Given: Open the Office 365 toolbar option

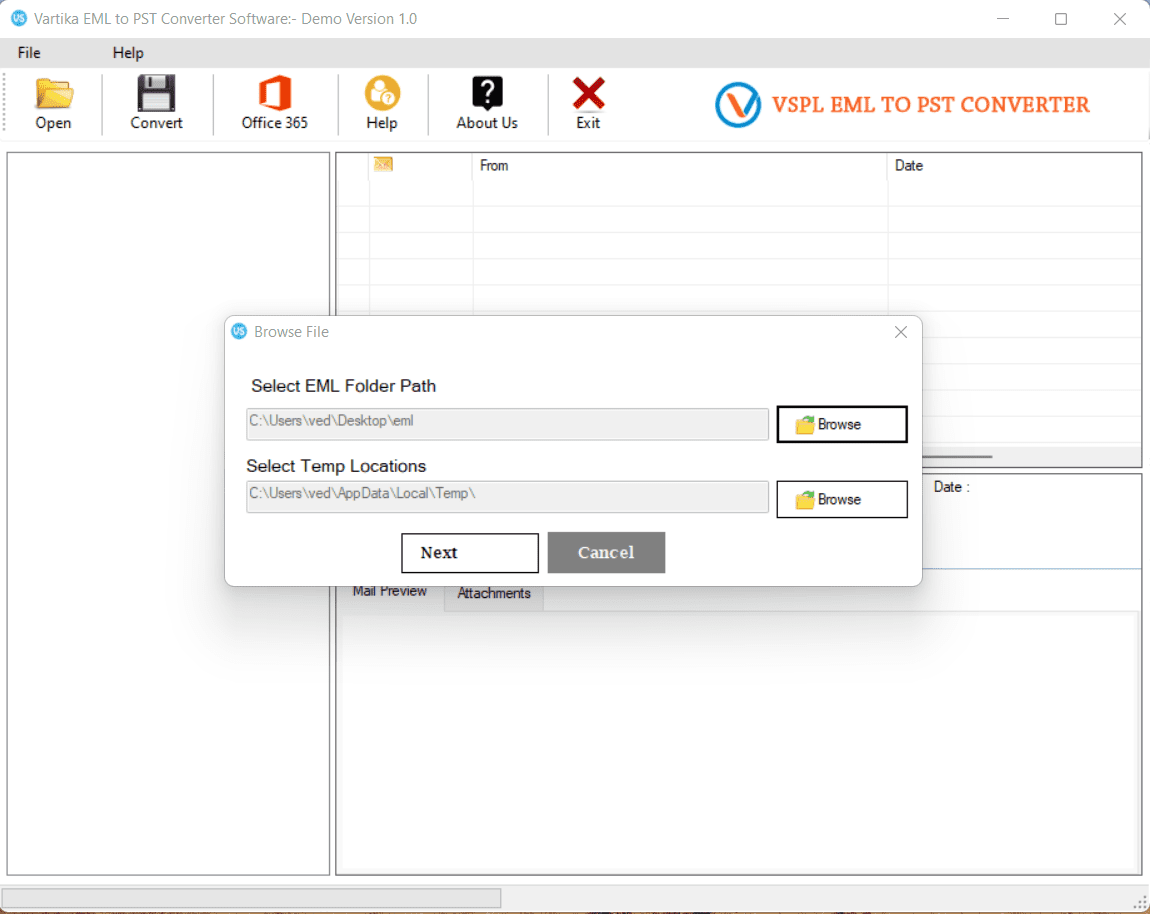Looking at the screenshot, I should [x=274, y=103].
